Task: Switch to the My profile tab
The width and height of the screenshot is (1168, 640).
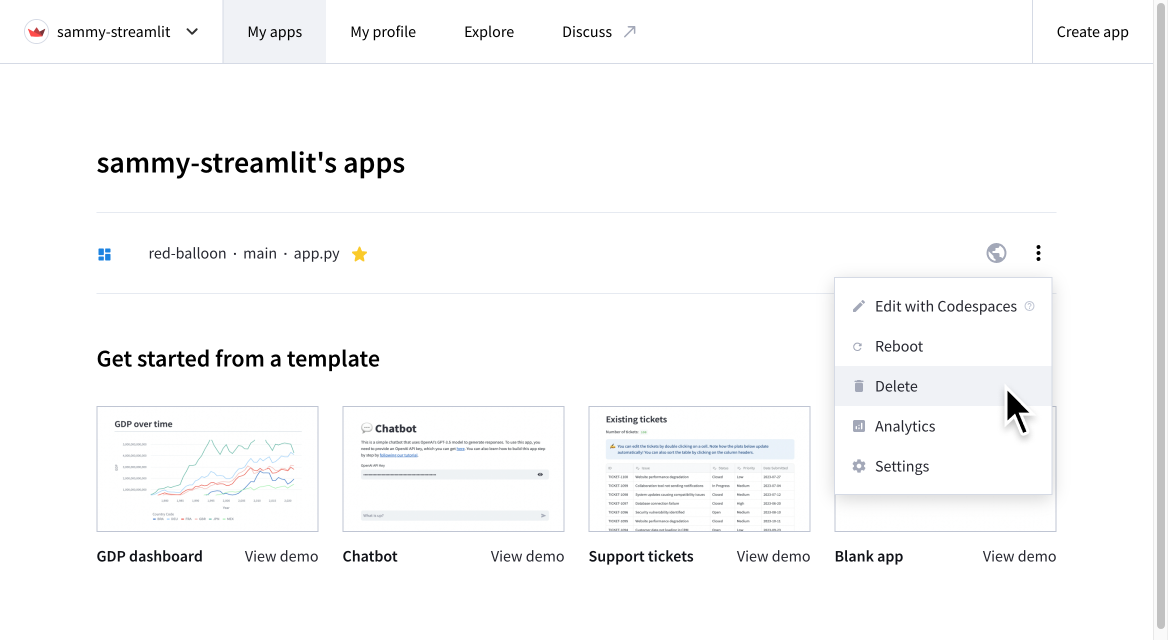Action: (383, 31)
